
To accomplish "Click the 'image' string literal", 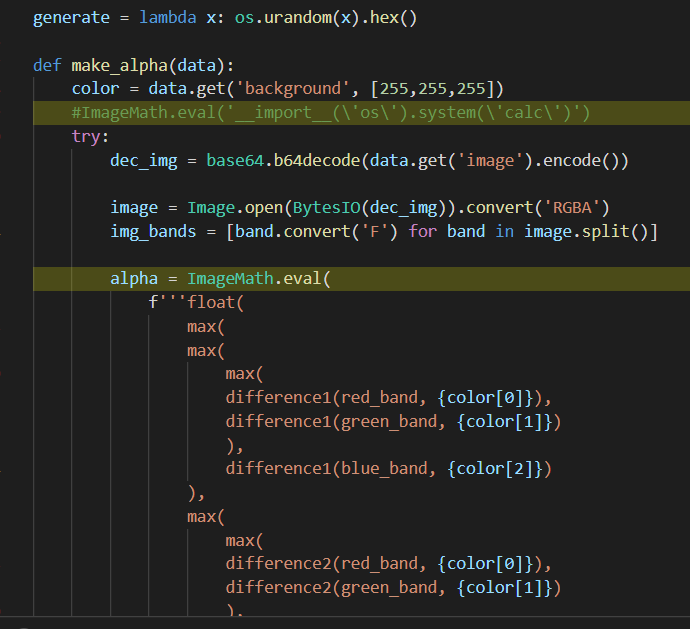I will [490, 161].
